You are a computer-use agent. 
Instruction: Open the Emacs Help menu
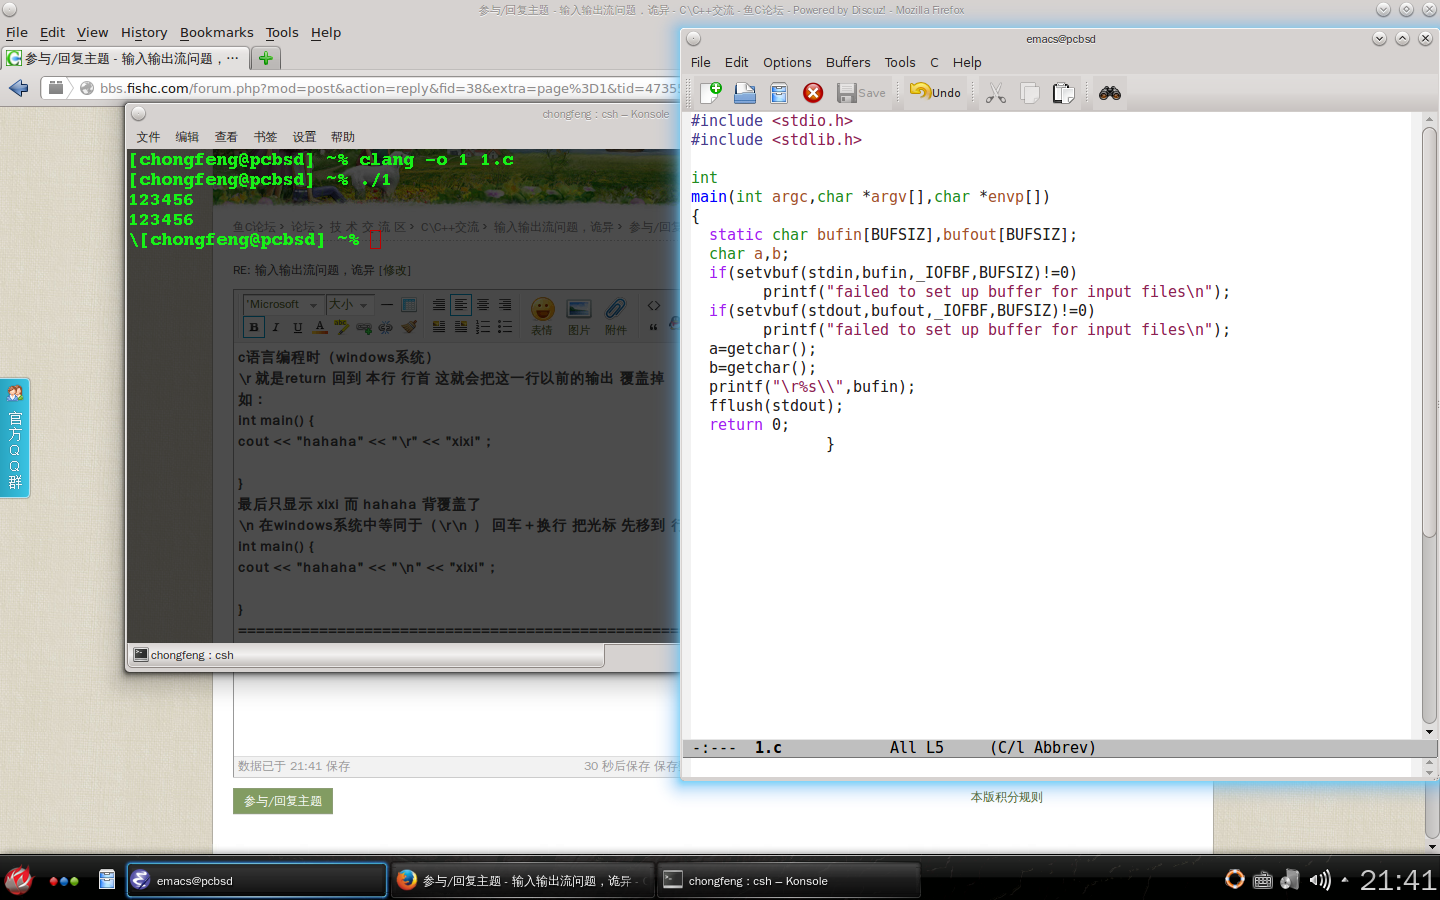tap(967, 62)
